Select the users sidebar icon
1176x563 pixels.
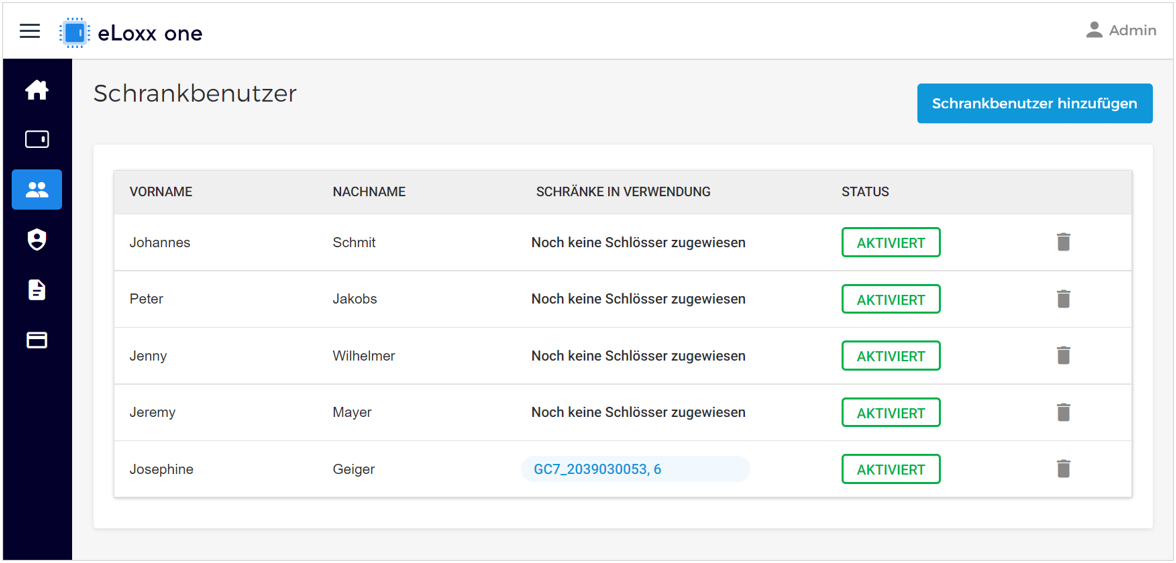pyautogui.click(x=37, y=190)
